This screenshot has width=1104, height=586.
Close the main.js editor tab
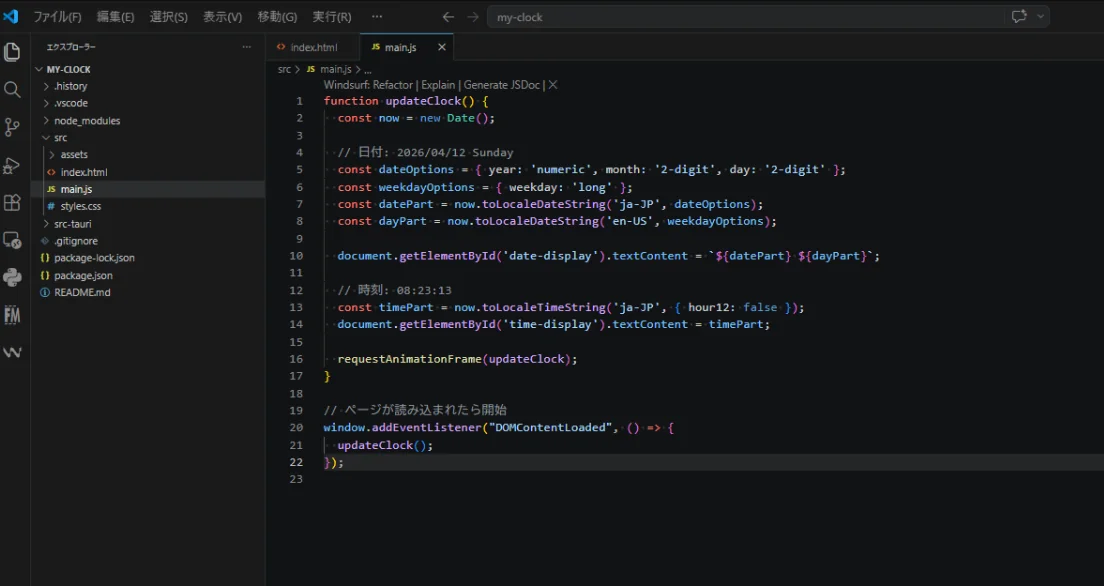point(441,47)
